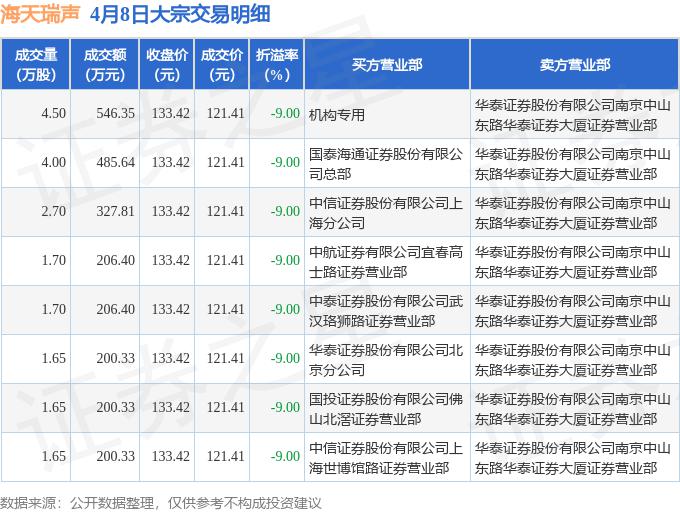Select the 成交量(万股) column header

[x=36, y=65]
